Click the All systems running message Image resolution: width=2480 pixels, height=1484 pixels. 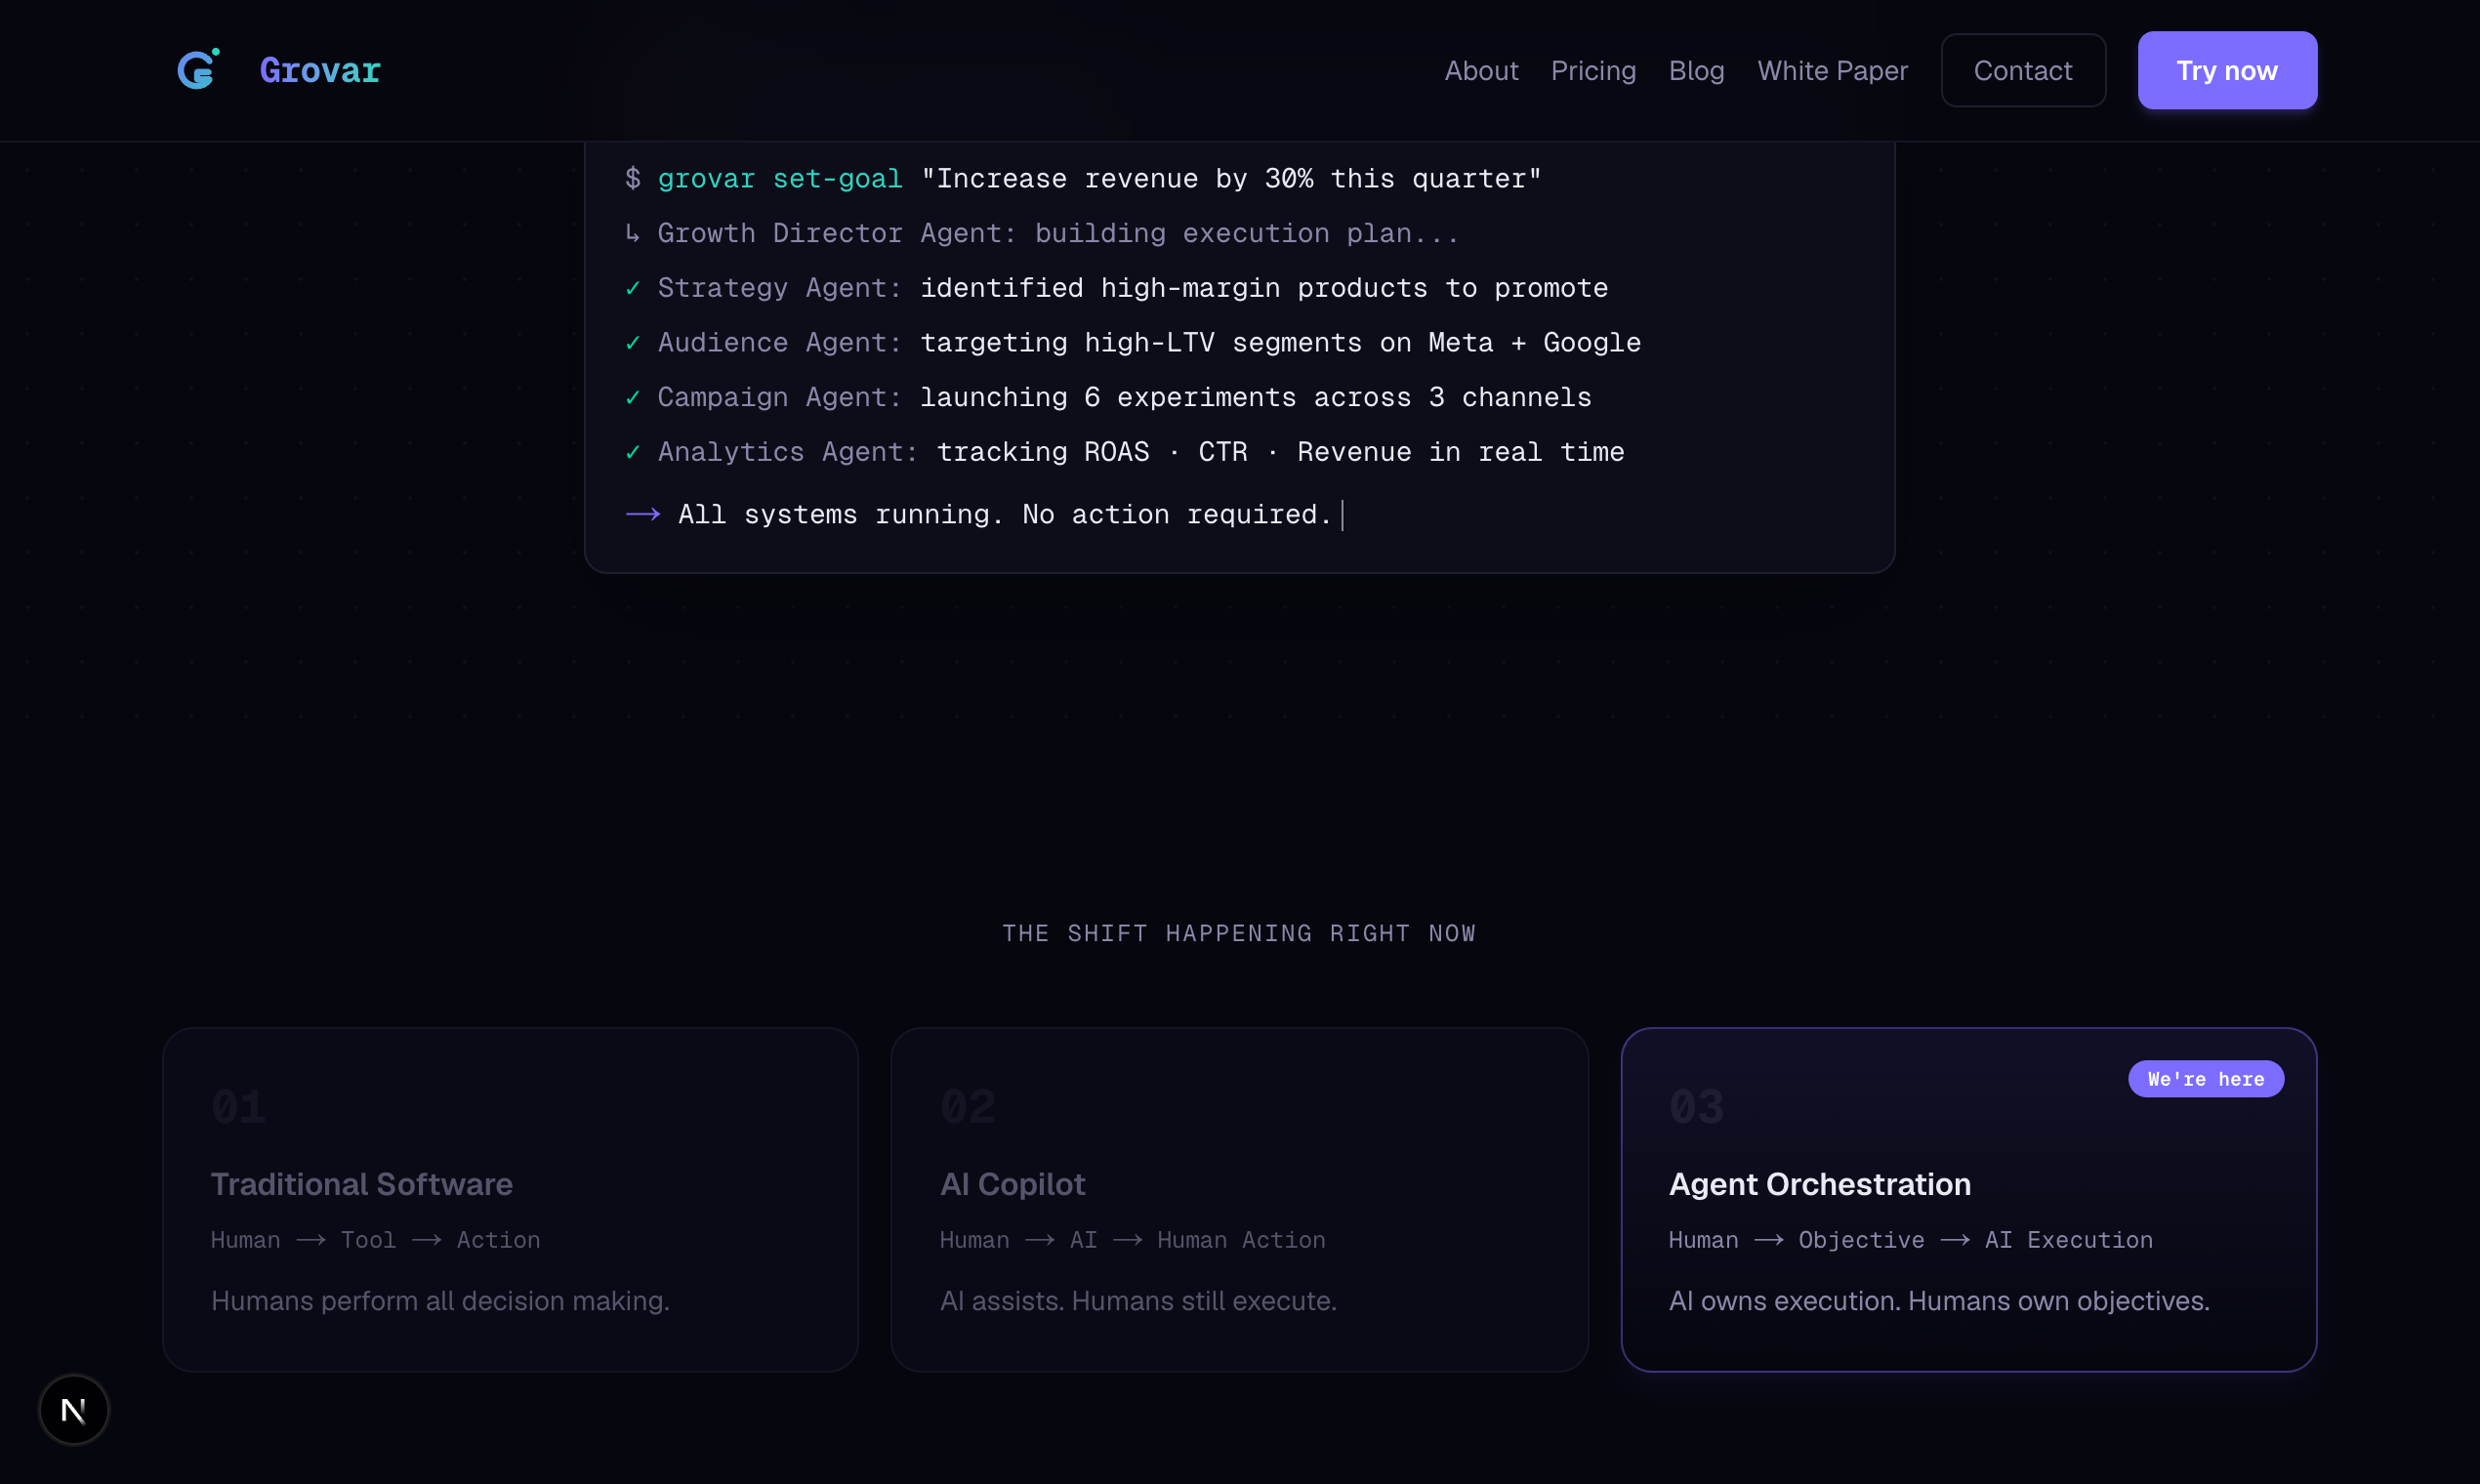coord(1004,514)
